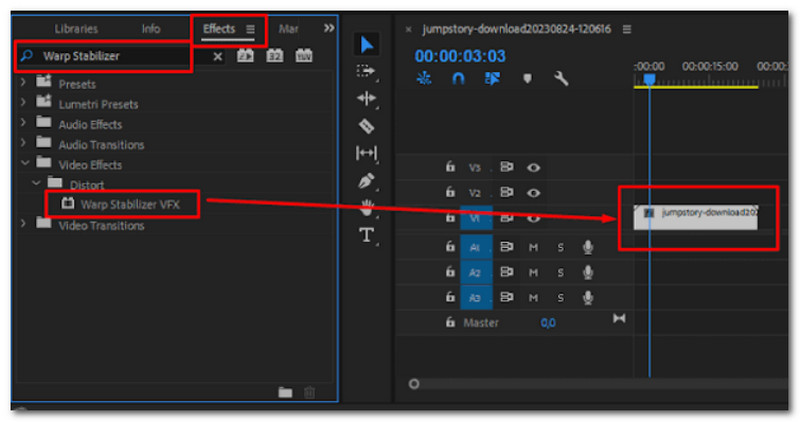Screen dimensions: 800x422
Task: Filter by YUV Effects icon
Action: coord(304,56)
